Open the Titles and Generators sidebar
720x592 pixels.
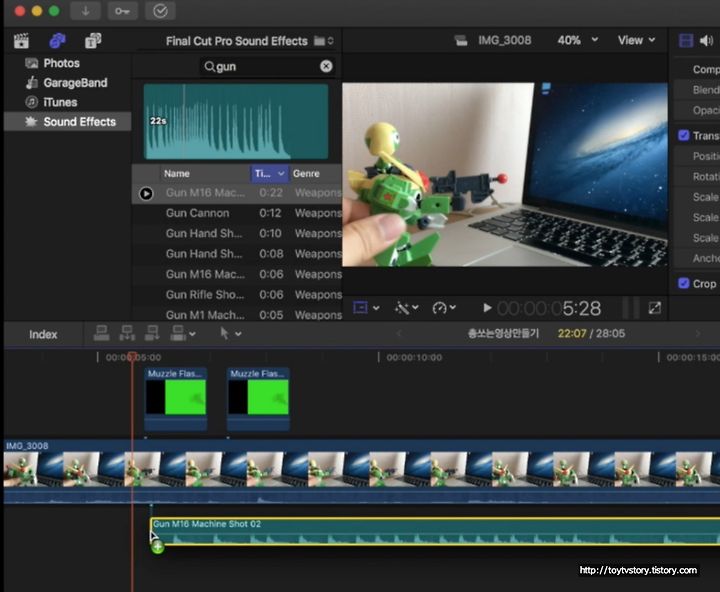coord(93,41)
